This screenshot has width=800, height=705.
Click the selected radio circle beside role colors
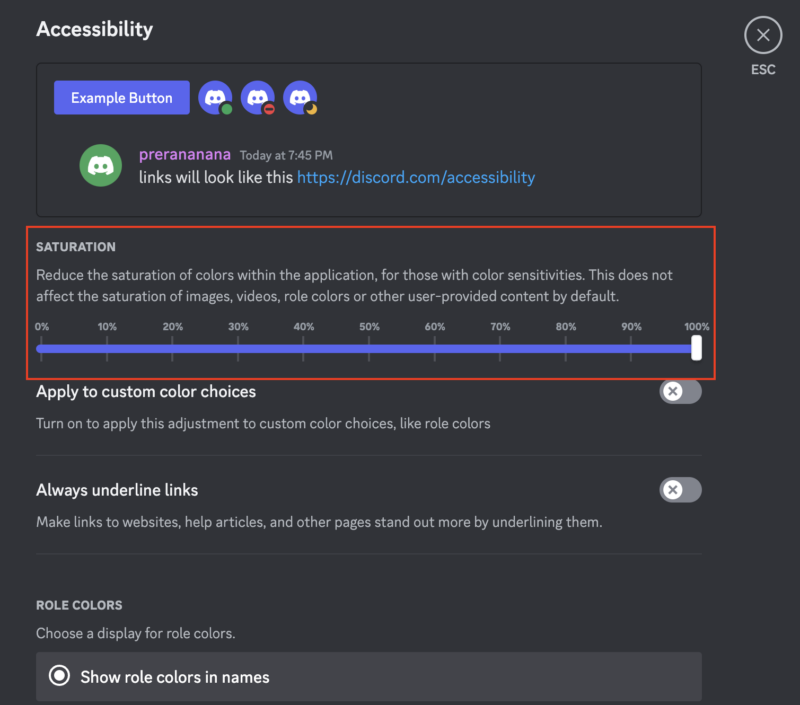[x=59, y=677]
